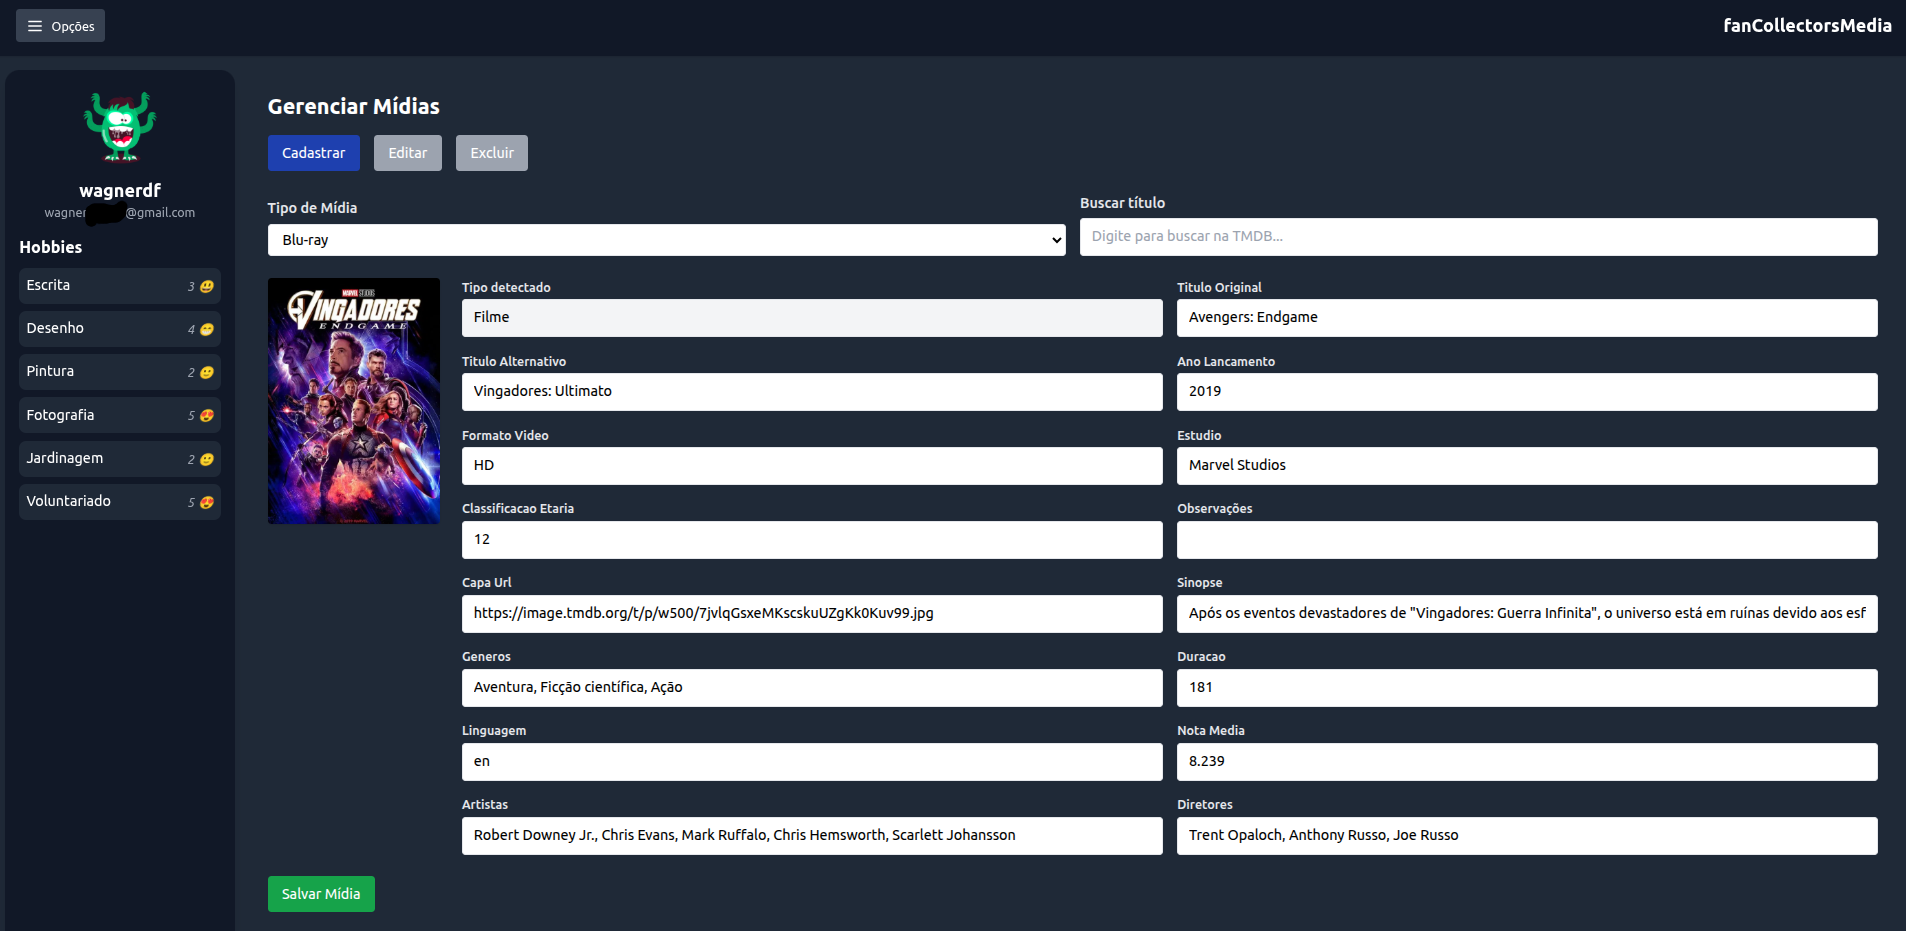Viewport: 1906px width, 931px height.
Task: Focus the Ano Lancamento field
Action: pyautogui.click(x=1527, y=392)
